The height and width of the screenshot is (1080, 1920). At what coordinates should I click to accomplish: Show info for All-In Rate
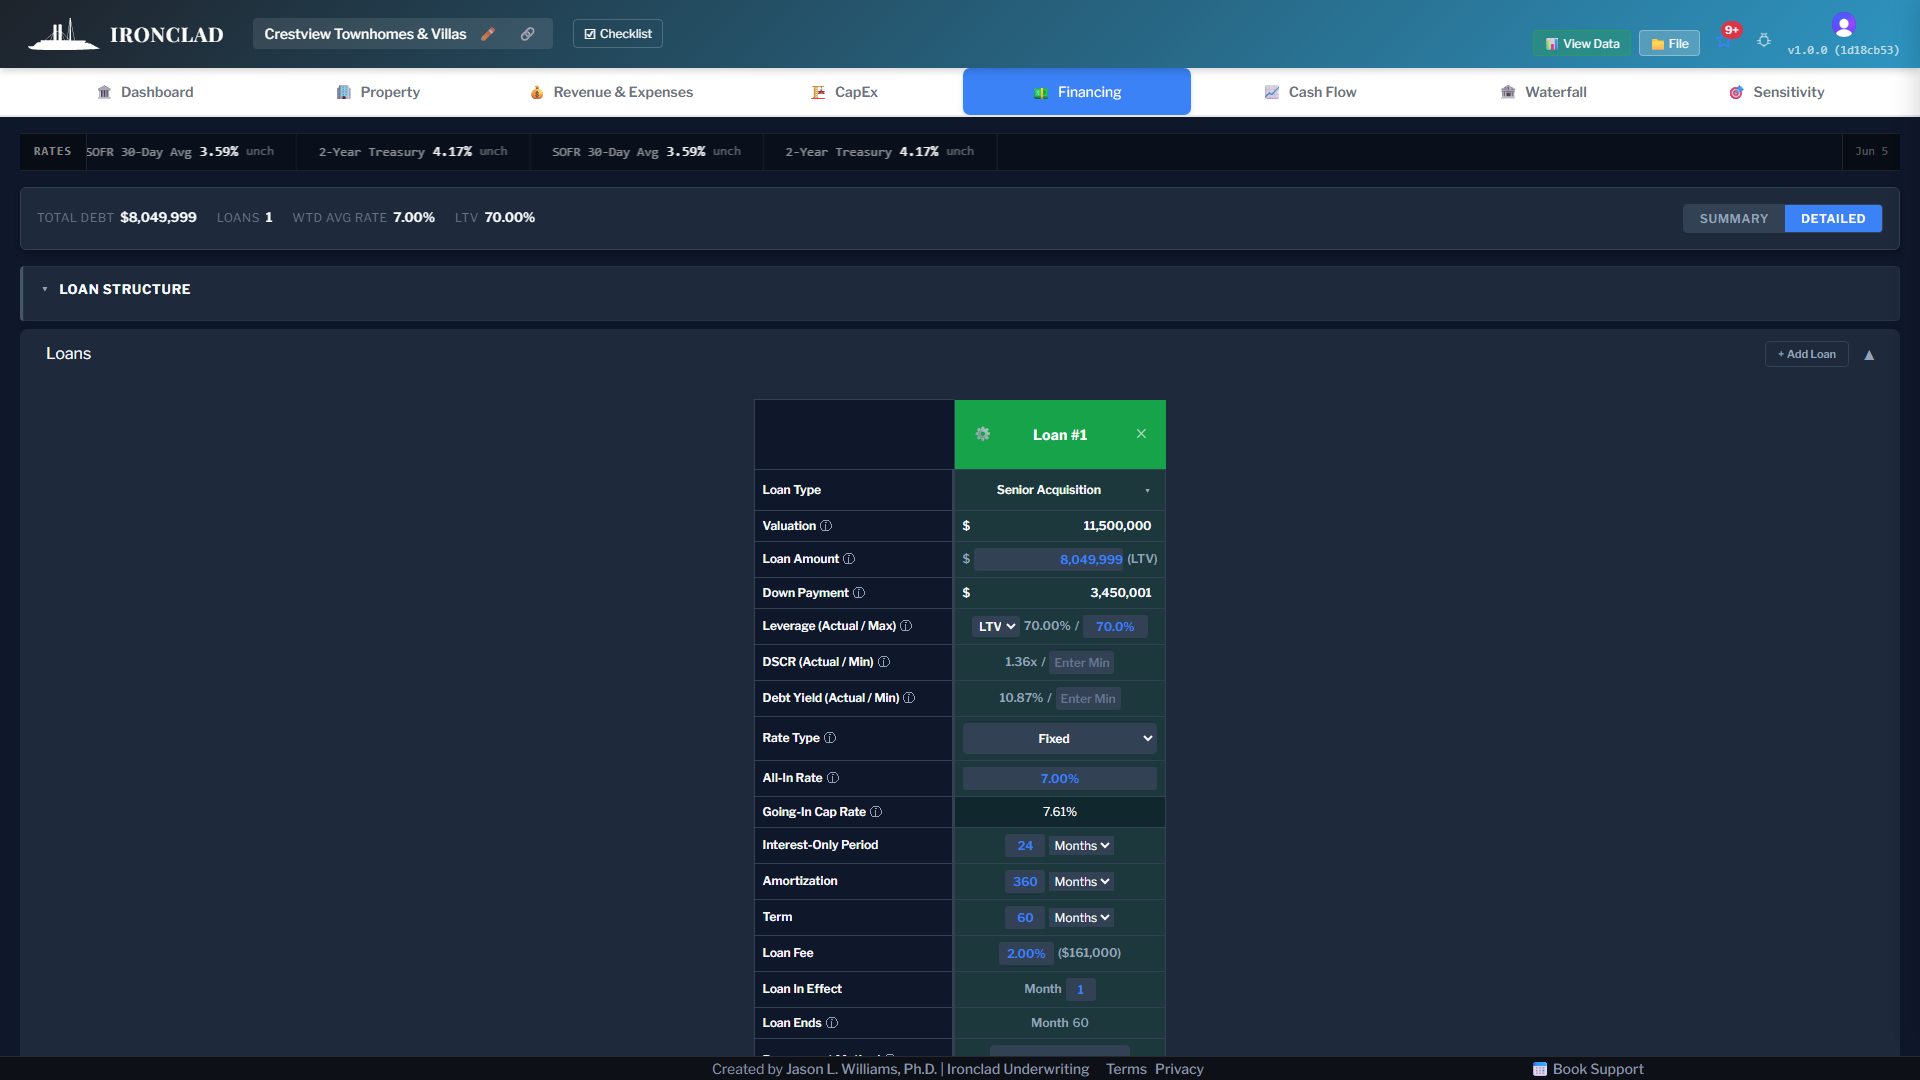point(833,778)
